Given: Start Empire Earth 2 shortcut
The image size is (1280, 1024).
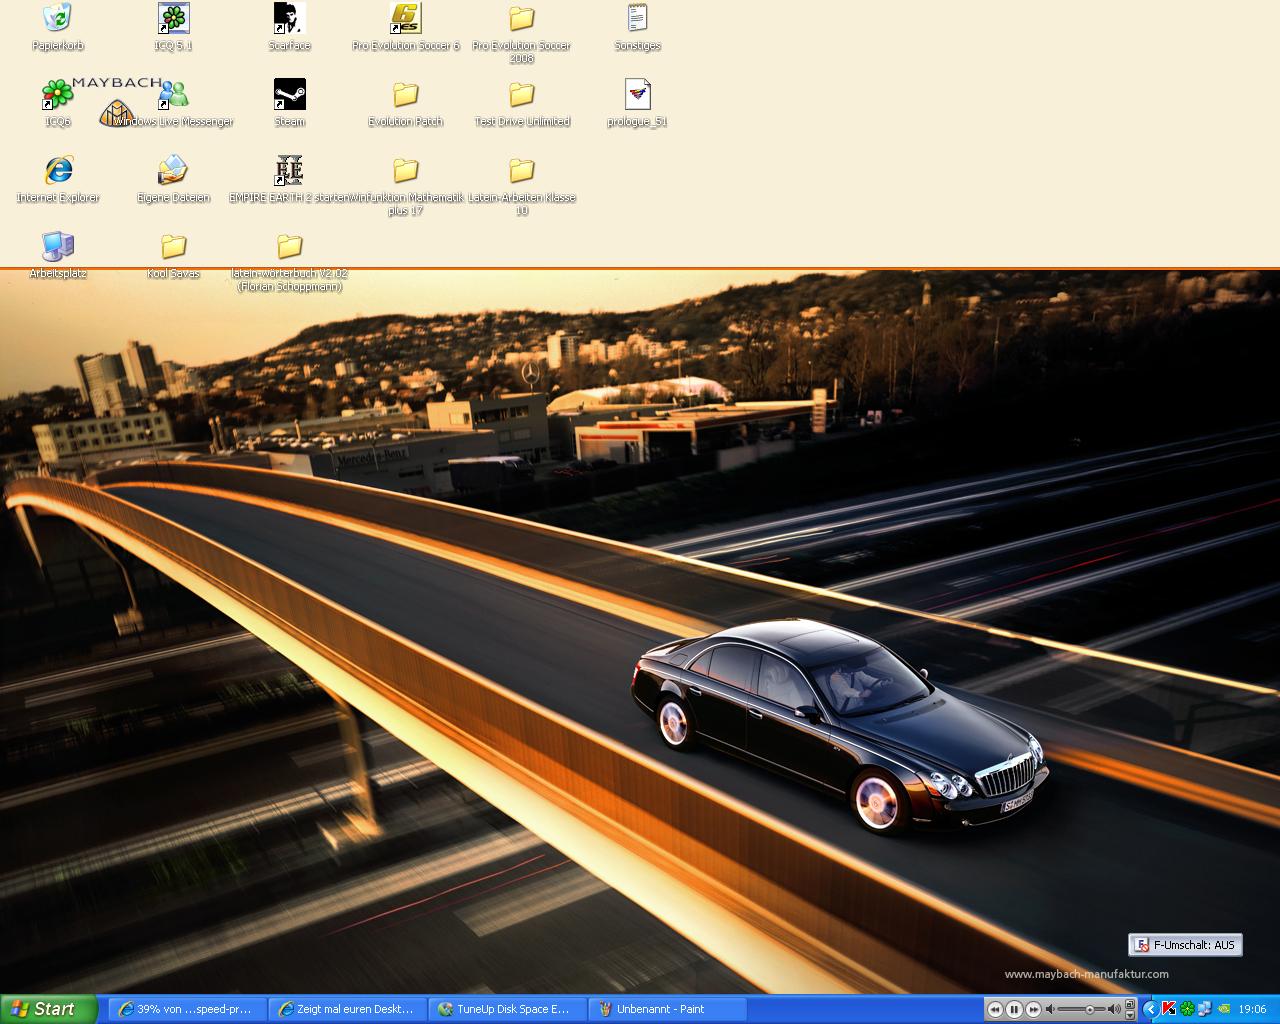Looking at the screenshot, I should pos(290,180).
